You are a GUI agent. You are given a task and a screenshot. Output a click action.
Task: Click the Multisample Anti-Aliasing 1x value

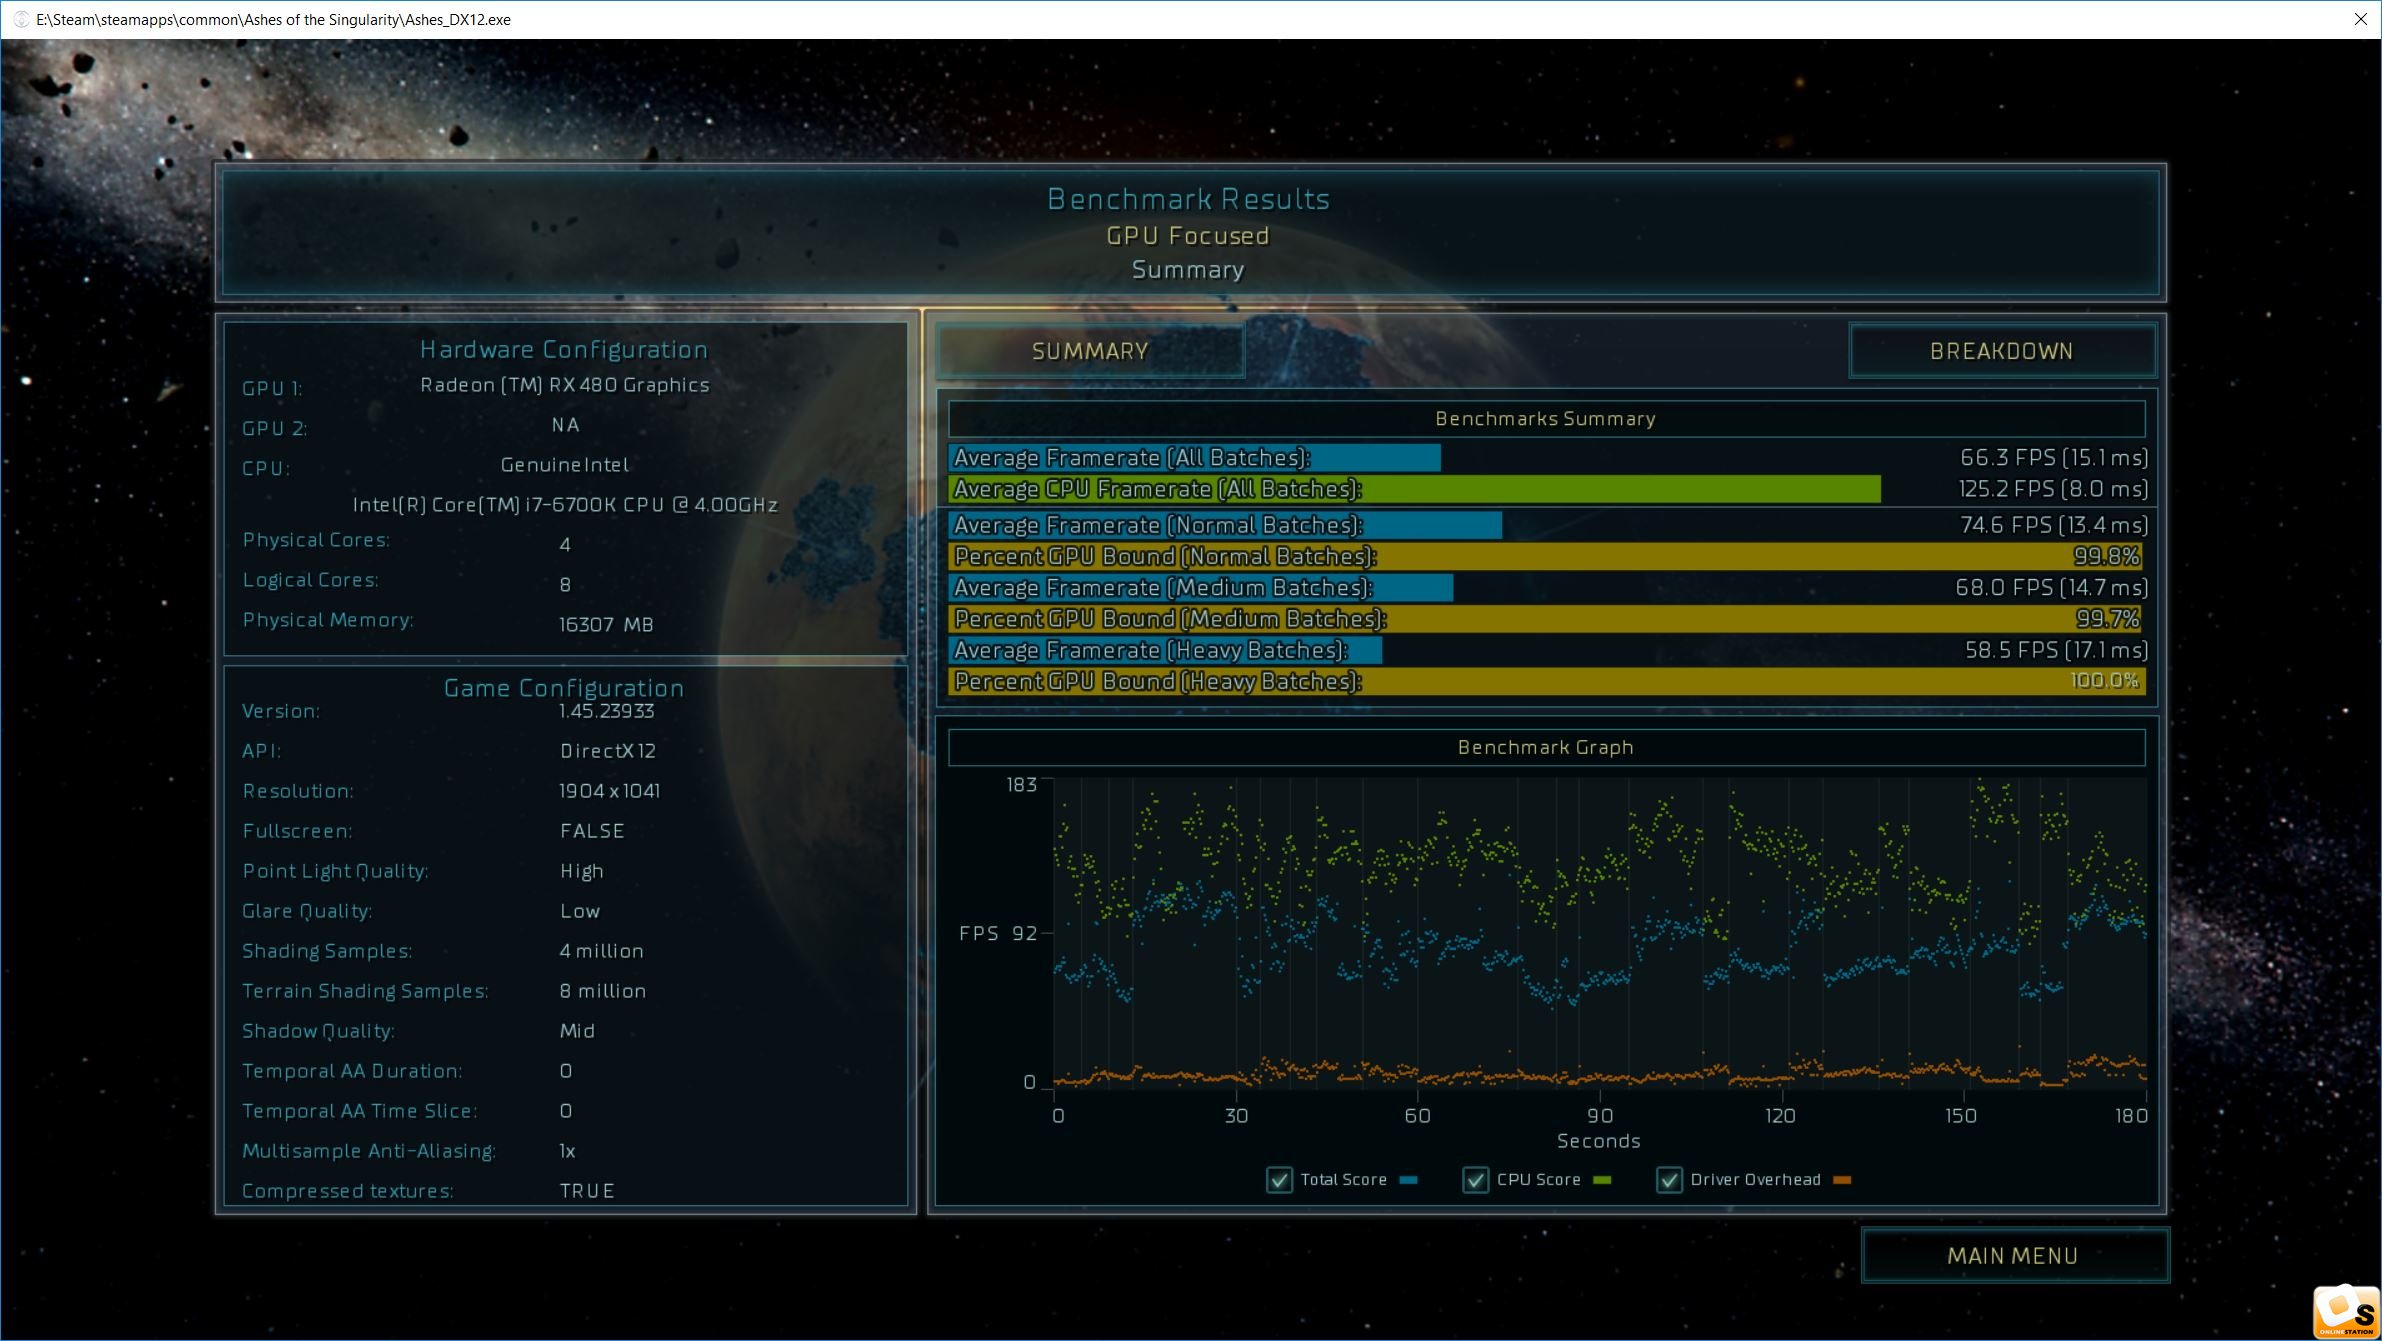567,1151
